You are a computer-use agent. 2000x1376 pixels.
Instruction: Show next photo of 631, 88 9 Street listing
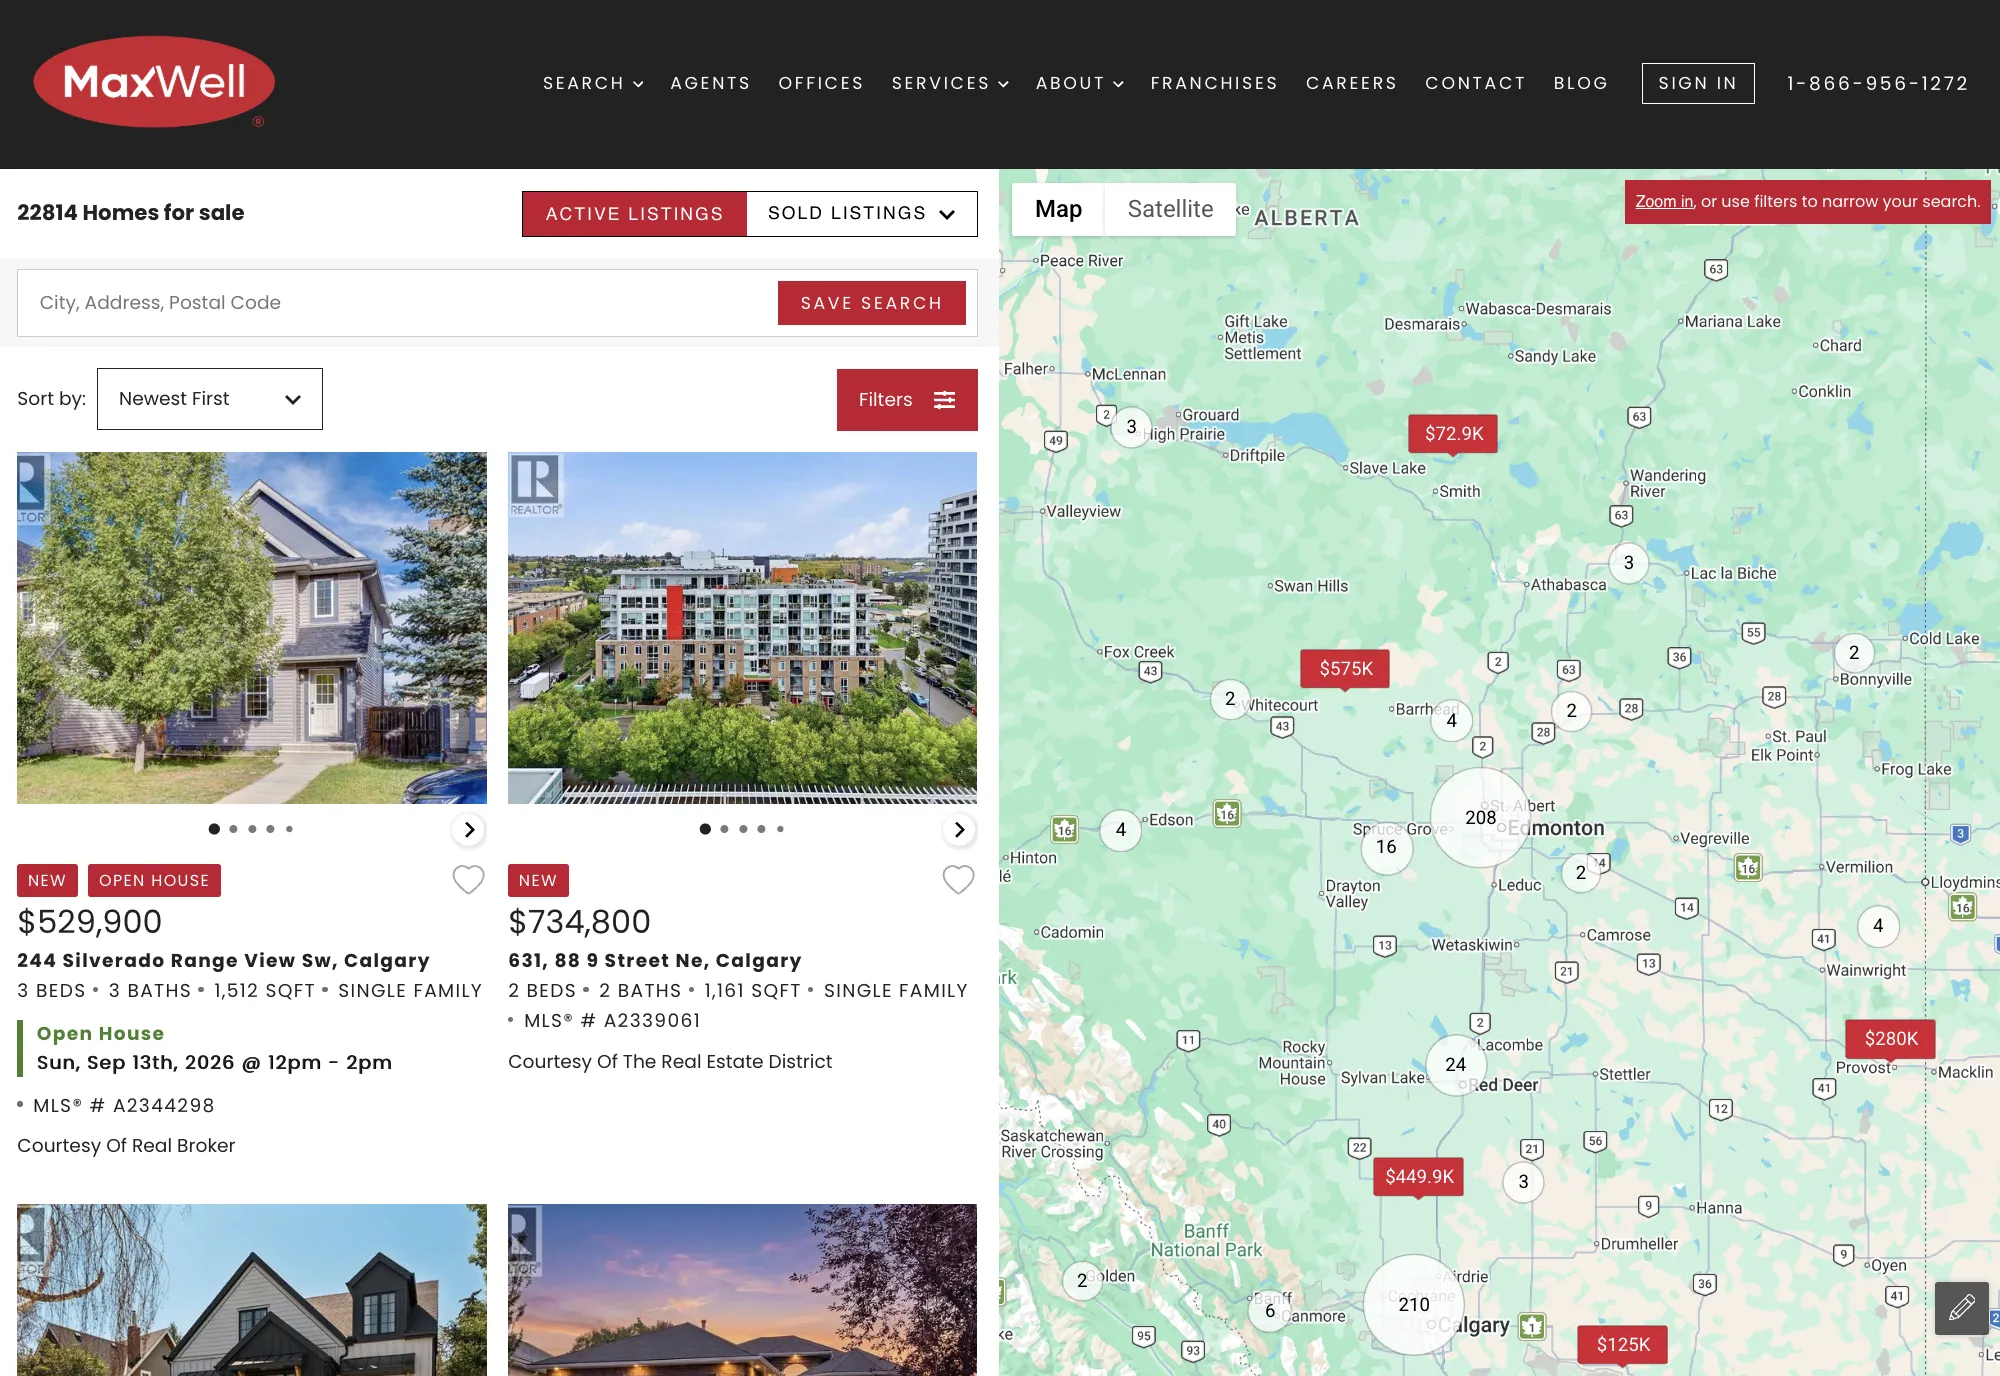959,829
